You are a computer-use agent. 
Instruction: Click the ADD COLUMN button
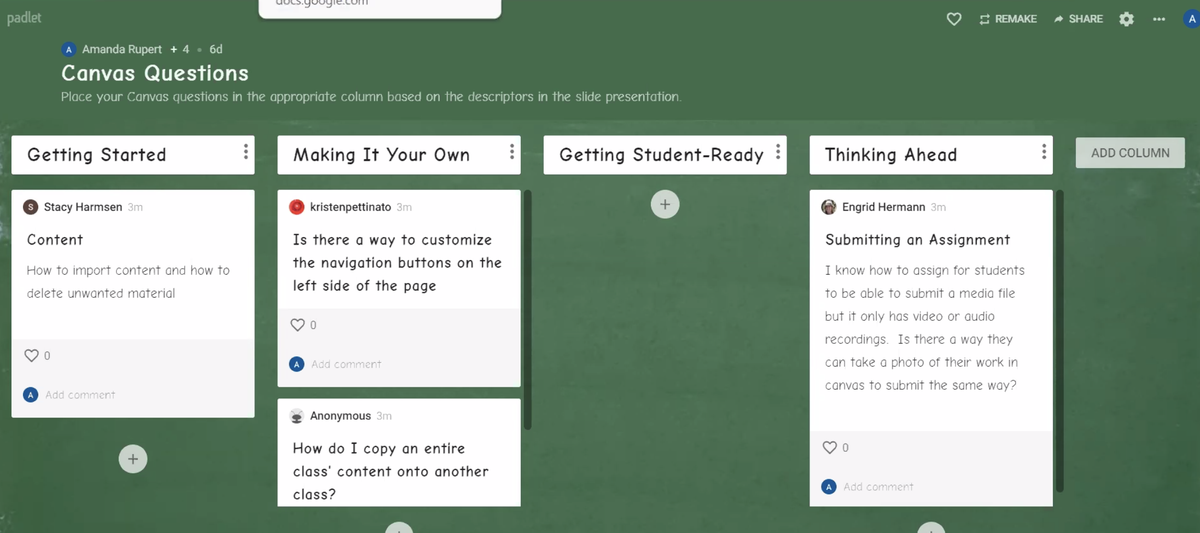click(1130, 153)
